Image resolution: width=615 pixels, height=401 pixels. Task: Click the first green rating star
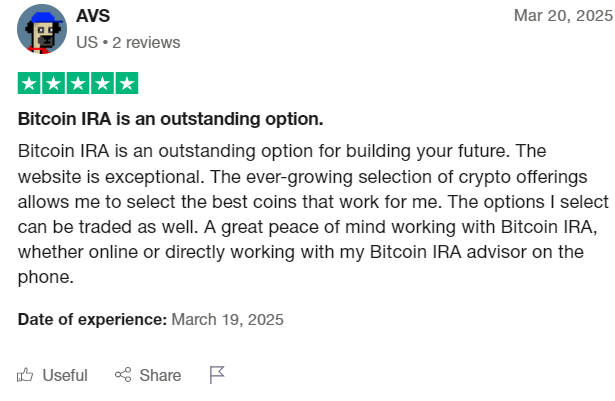coord(29,83)
